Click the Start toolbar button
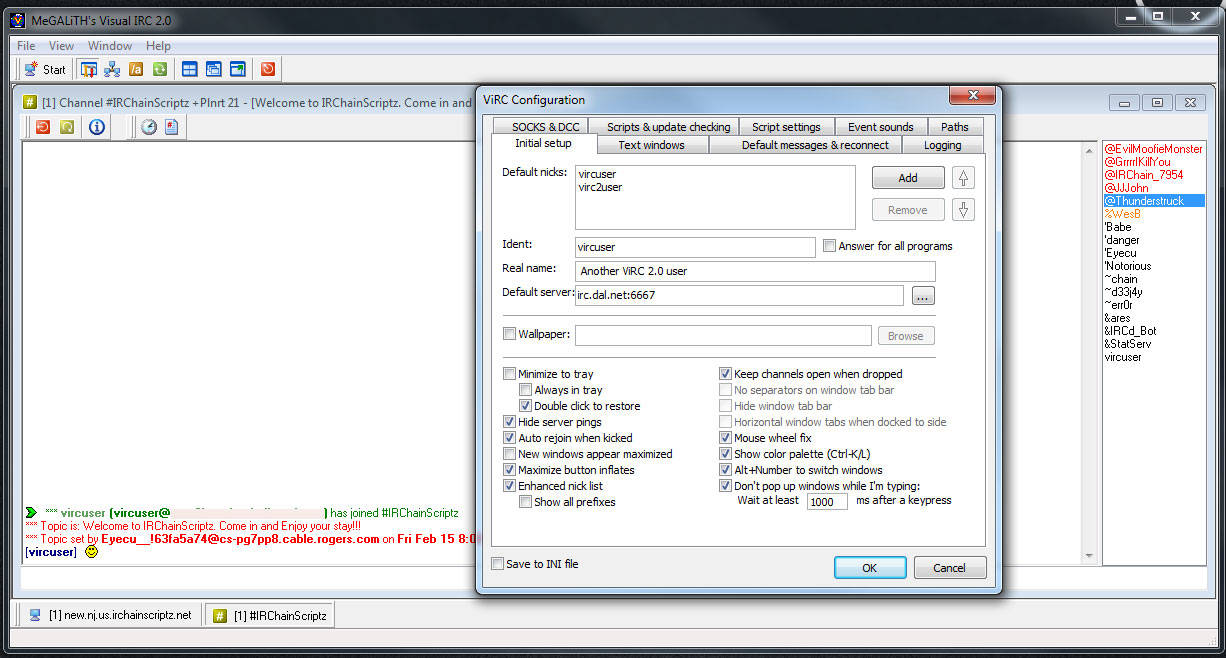1226x658 pixels. click(45, 69)
